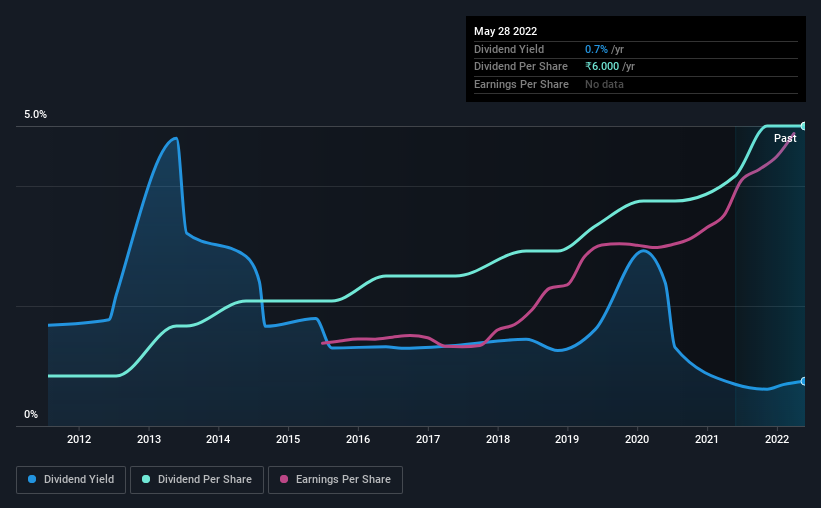
Task: Click the 0% y-axis label
Action: tap(31, 414)
